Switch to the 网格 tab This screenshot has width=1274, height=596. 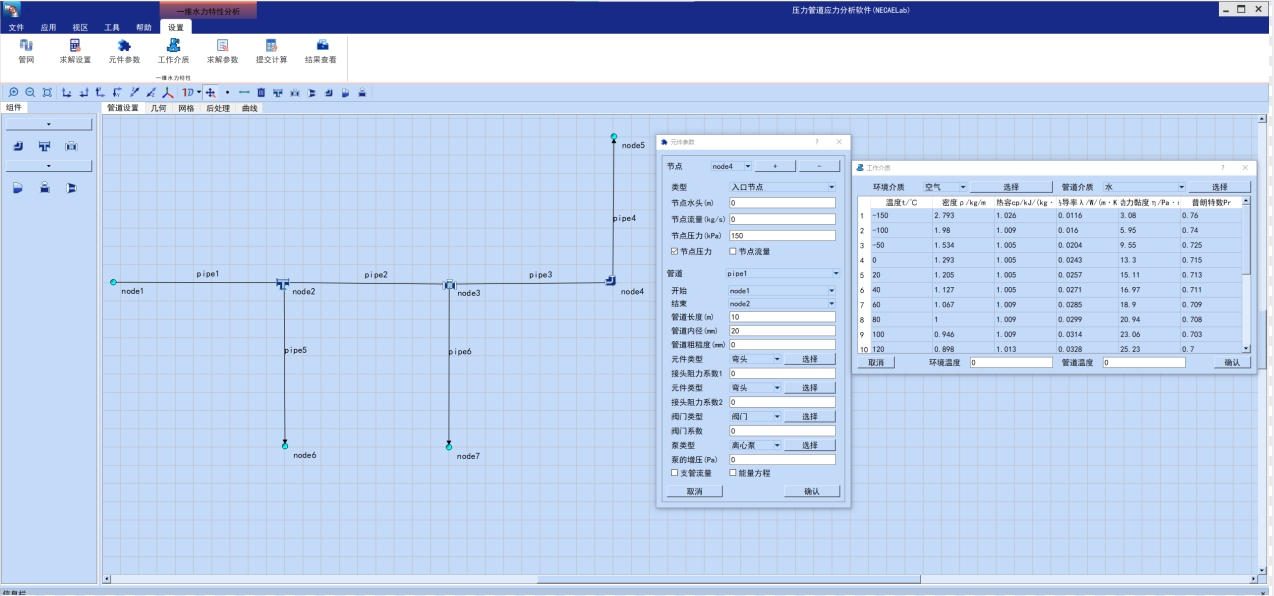186,108
